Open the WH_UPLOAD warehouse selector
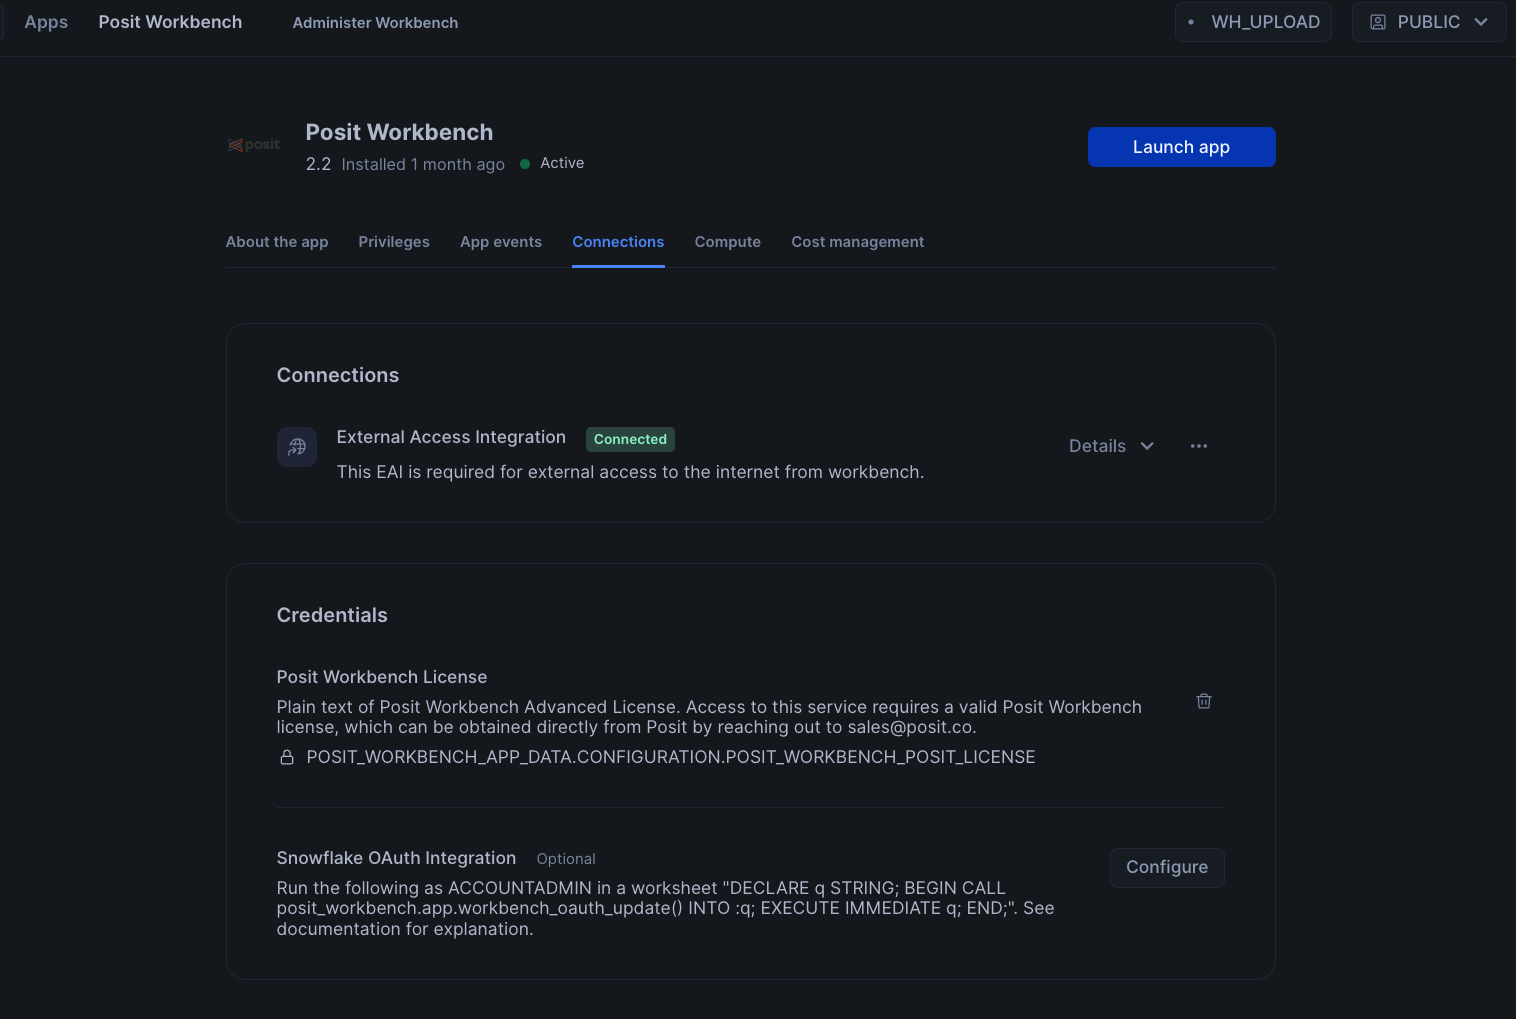This screenshot has width=1516, height=1019. pyautogui.click(x=1253, y=22)
